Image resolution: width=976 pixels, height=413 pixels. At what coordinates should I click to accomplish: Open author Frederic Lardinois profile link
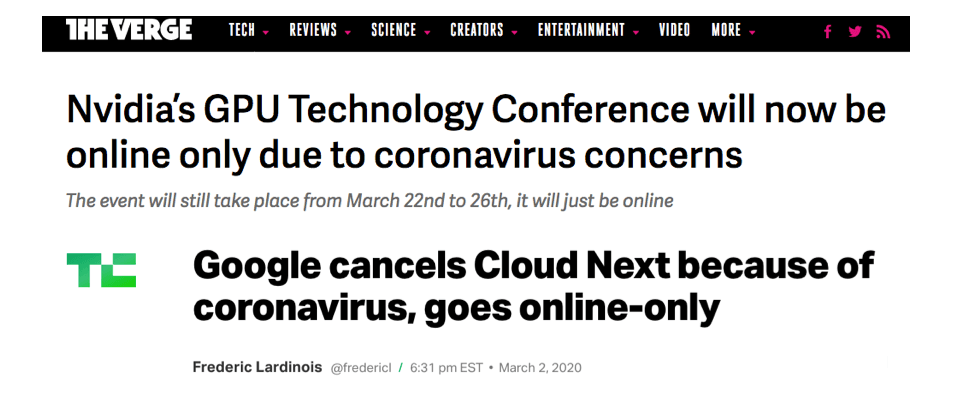[257, 367]
